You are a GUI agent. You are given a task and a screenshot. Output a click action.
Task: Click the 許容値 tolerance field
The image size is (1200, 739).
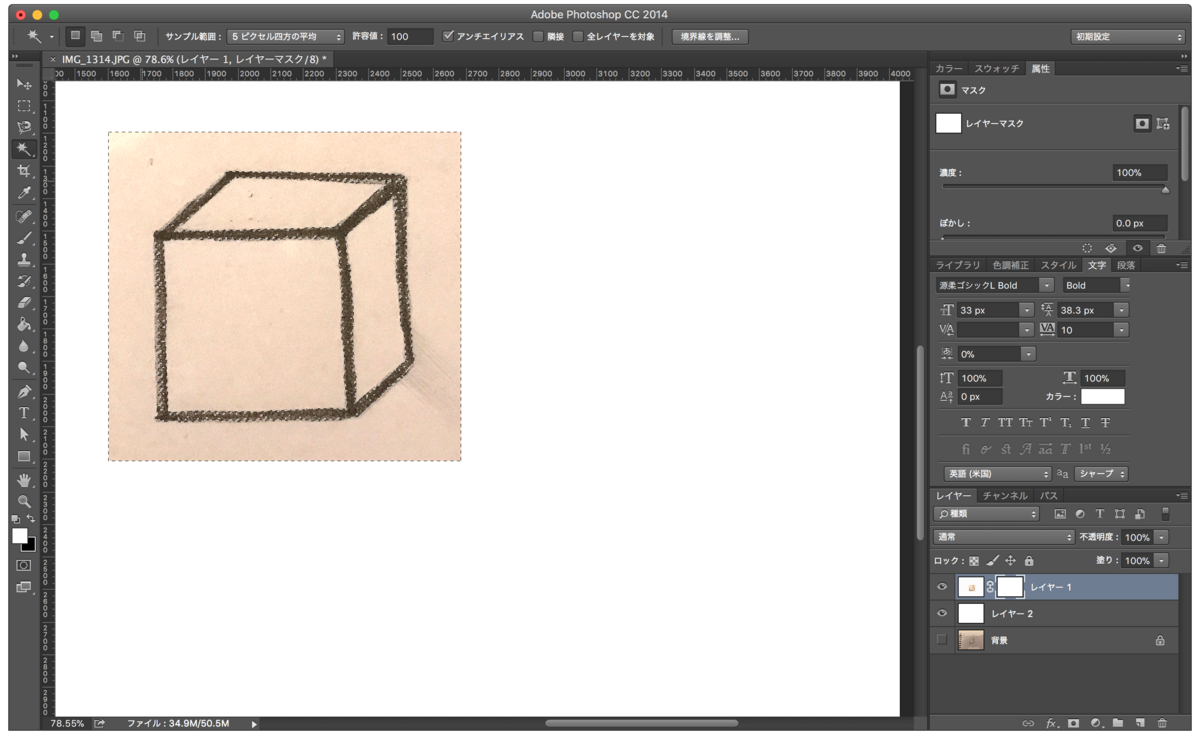click(410, 36)
